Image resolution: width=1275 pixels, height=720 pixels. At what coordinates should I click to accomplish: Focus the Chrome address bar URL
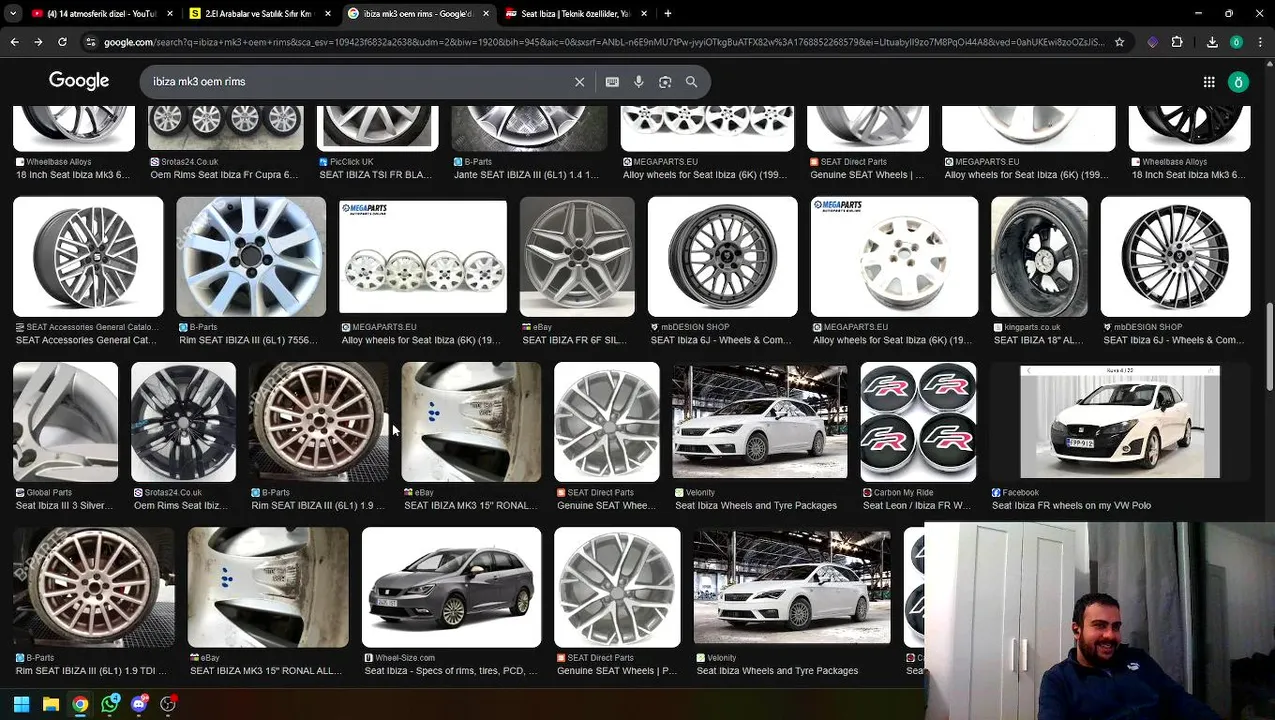604,42
